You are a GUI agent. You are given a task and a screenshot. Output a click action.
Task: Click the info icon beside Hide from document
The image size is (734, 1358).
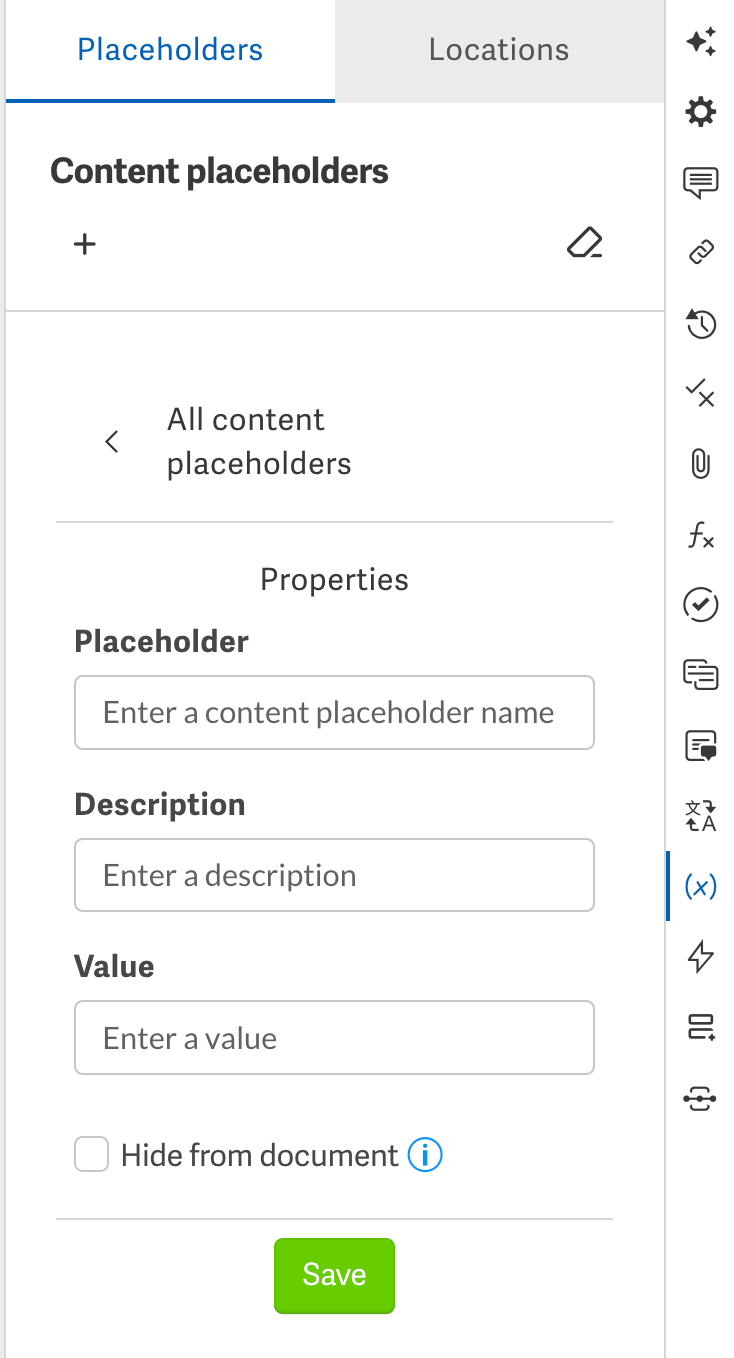pos(425,1156)
